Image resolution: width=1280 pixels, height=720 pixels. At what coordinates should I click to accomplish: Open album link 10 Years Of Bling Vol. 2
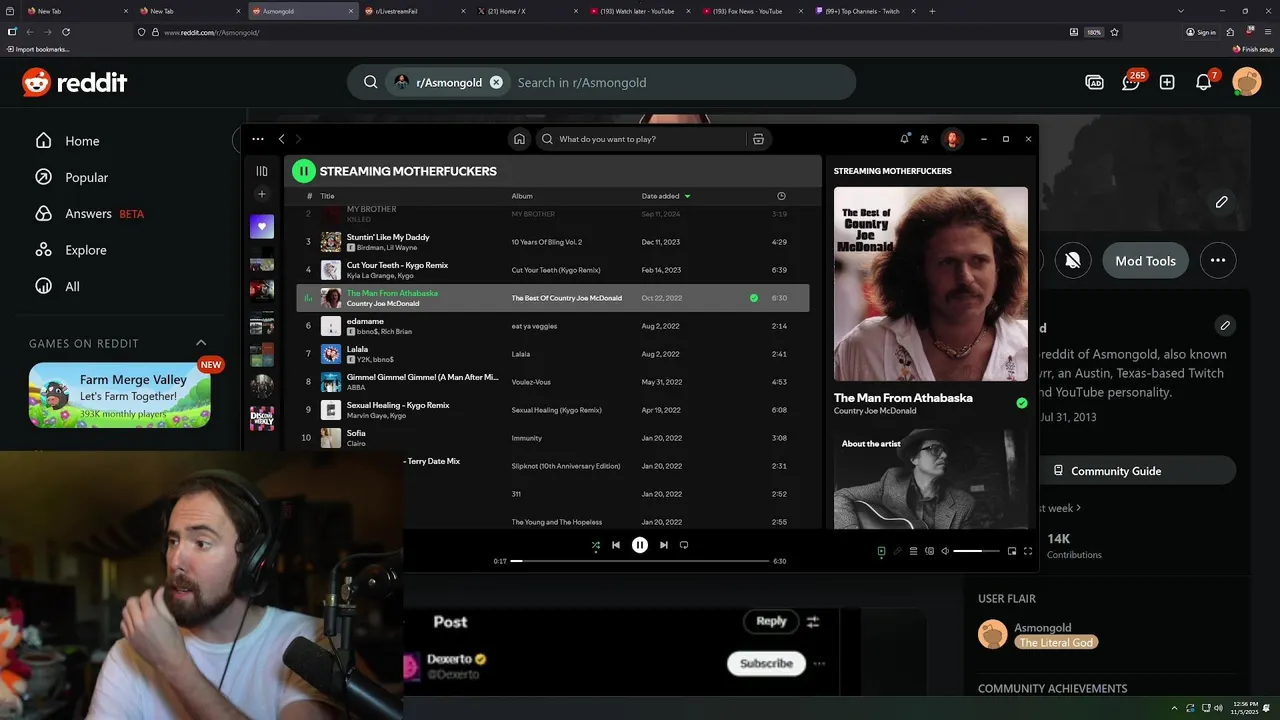pyautogui.click(x=546, y=242)
